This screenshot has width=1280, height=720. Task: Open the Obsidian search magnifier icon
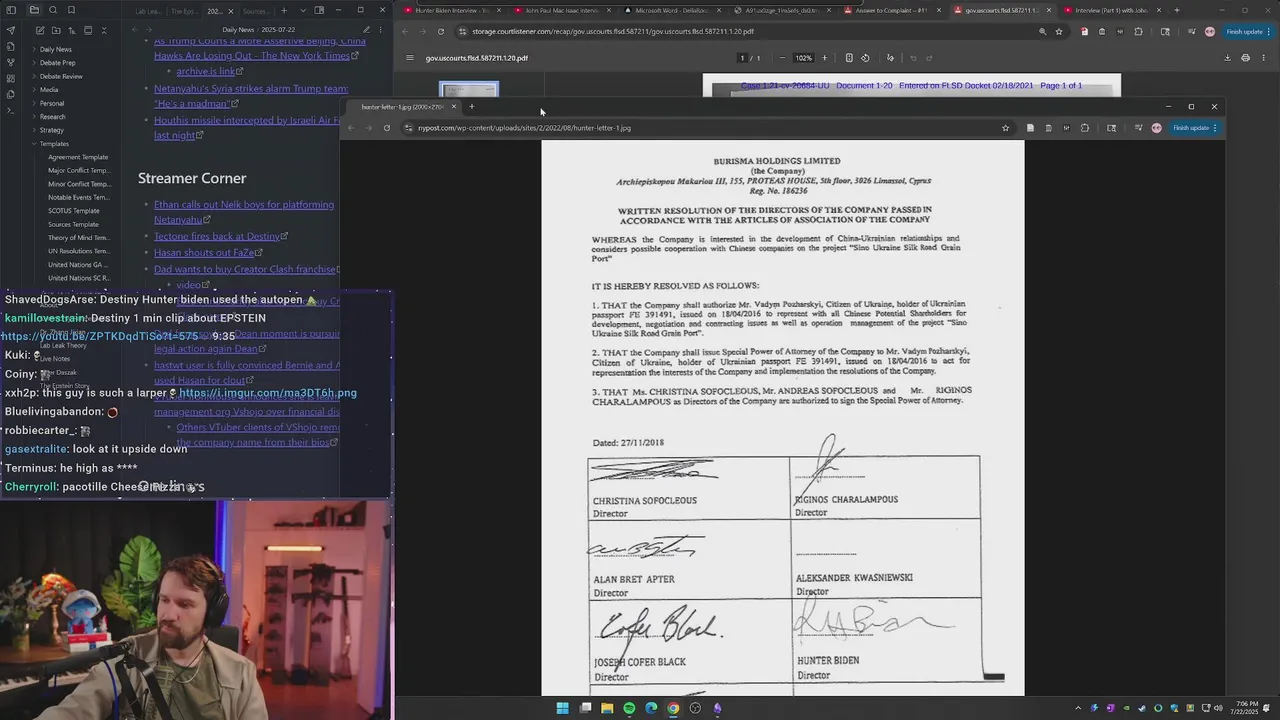coord(53,10)
